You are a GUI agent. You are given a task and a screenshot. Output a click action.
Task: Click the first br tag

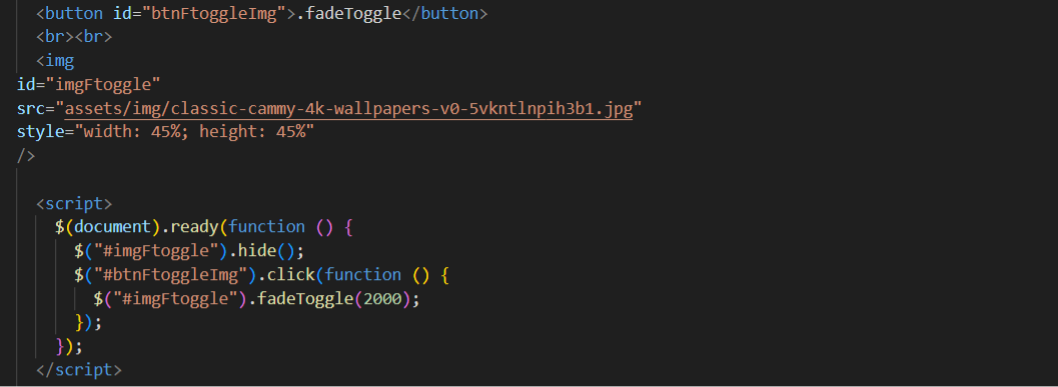coord(55,37)
